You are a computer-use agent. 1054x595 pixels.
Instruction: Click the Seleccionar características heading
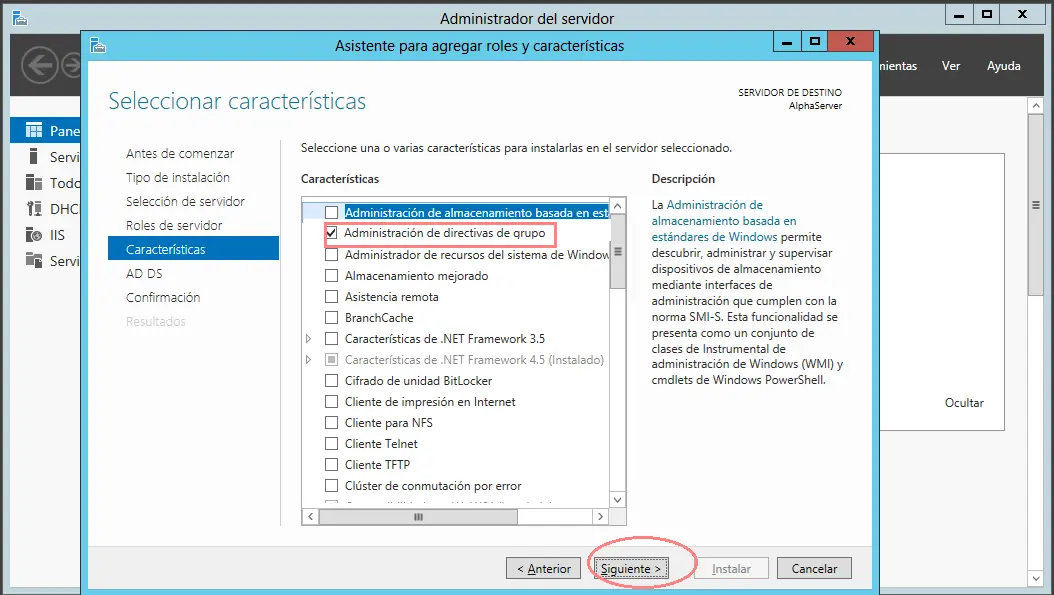pyautogui.click(x=237, y=101)
